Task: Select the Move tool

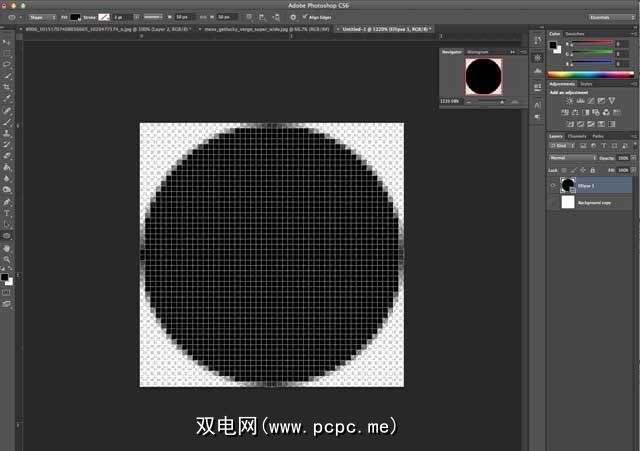Action: tap(7, 41)
